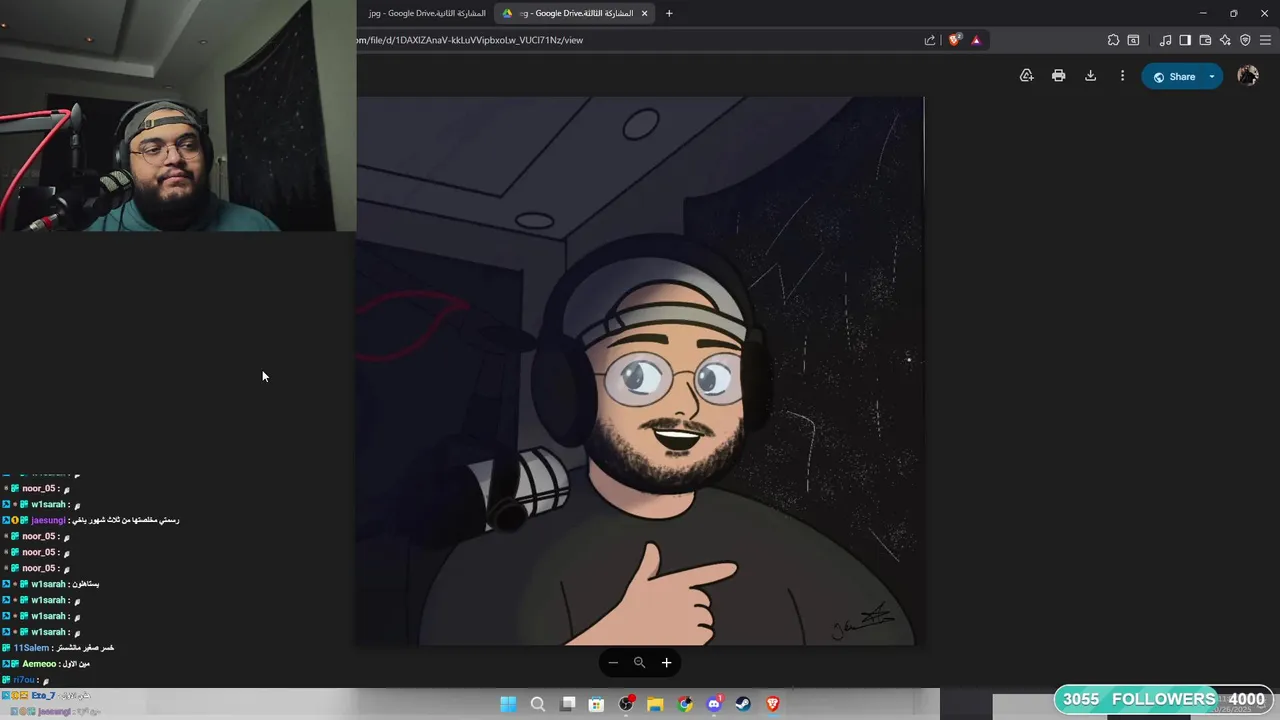
Task: Open the media playlist music note icon
Action: click(1165, 40)
